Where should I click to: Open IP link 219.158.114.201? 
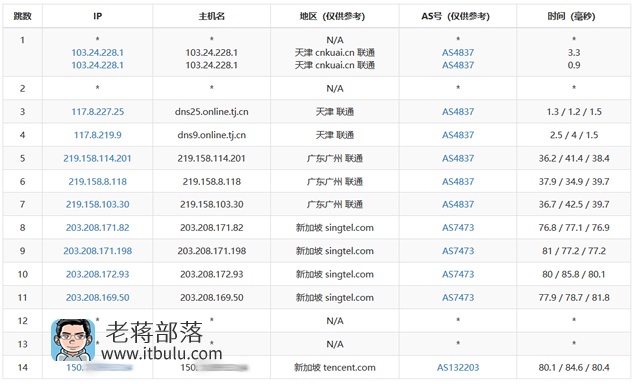coord(98,158)
